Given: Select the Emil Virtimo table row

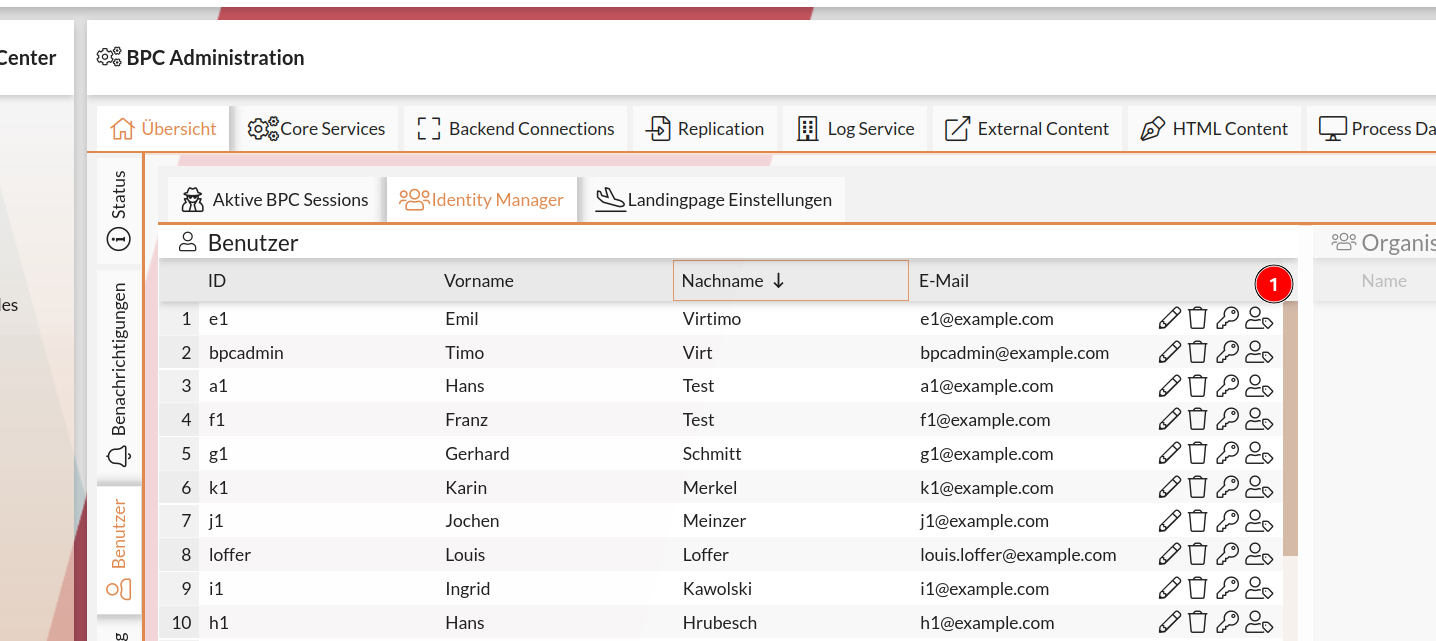Looking at the screenshot, I should [600, 319].
